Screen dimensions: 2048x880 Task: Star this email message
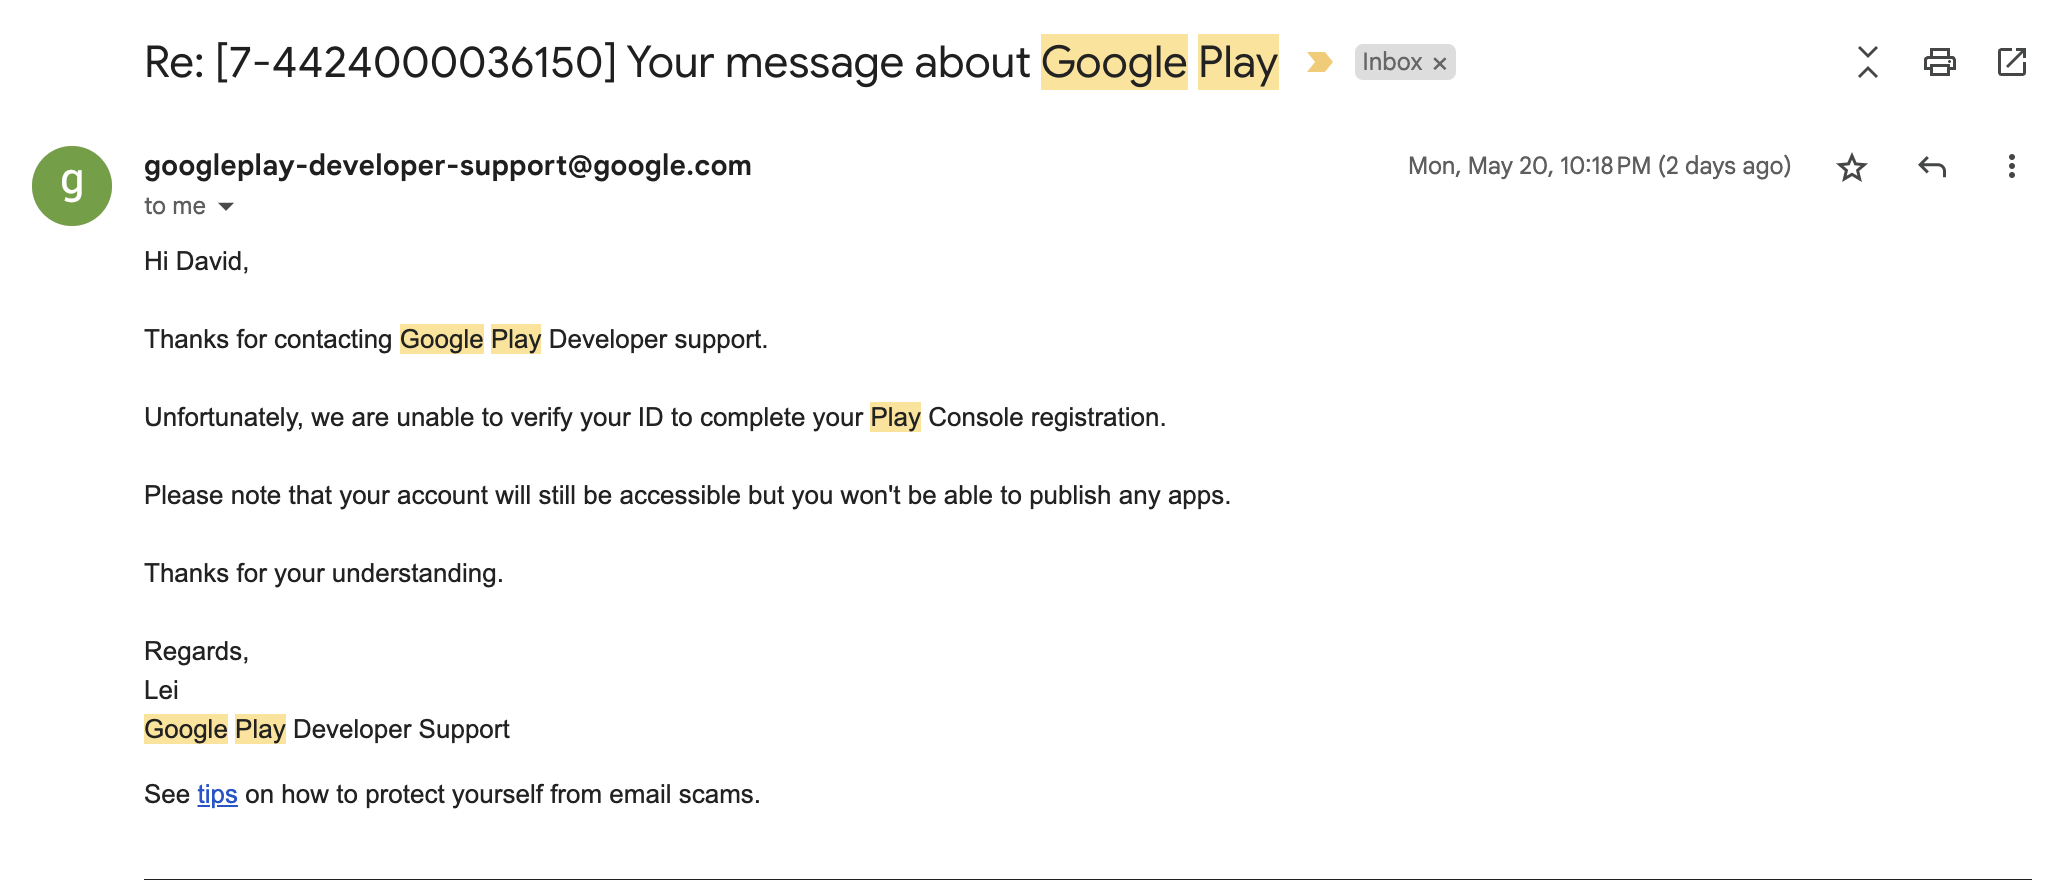tap(1852, 167)
